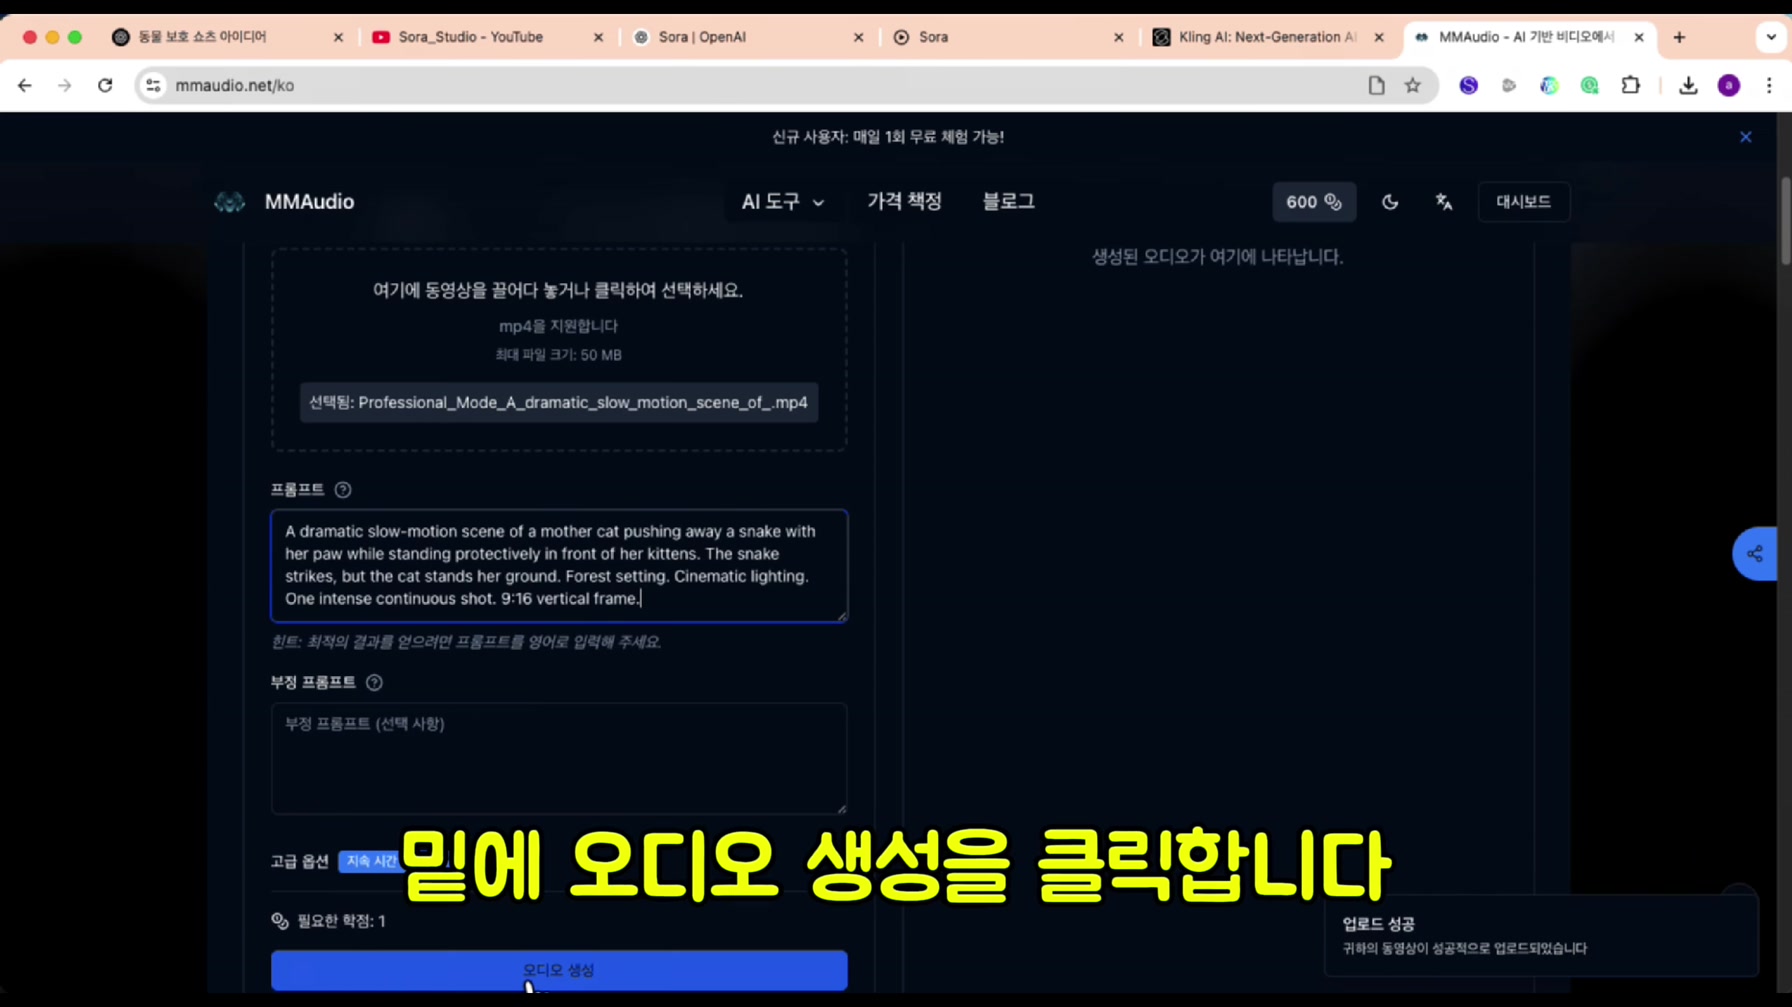Open a new browser tab

[x=1679, y=37]
